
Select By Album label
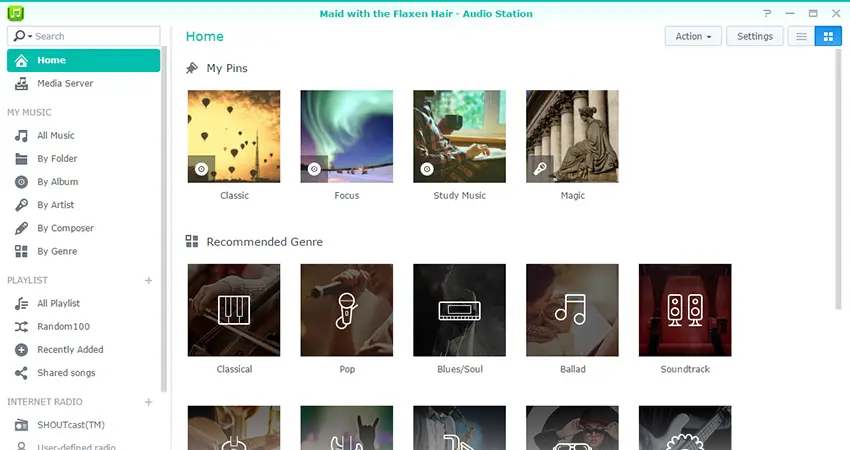(57, 182)
